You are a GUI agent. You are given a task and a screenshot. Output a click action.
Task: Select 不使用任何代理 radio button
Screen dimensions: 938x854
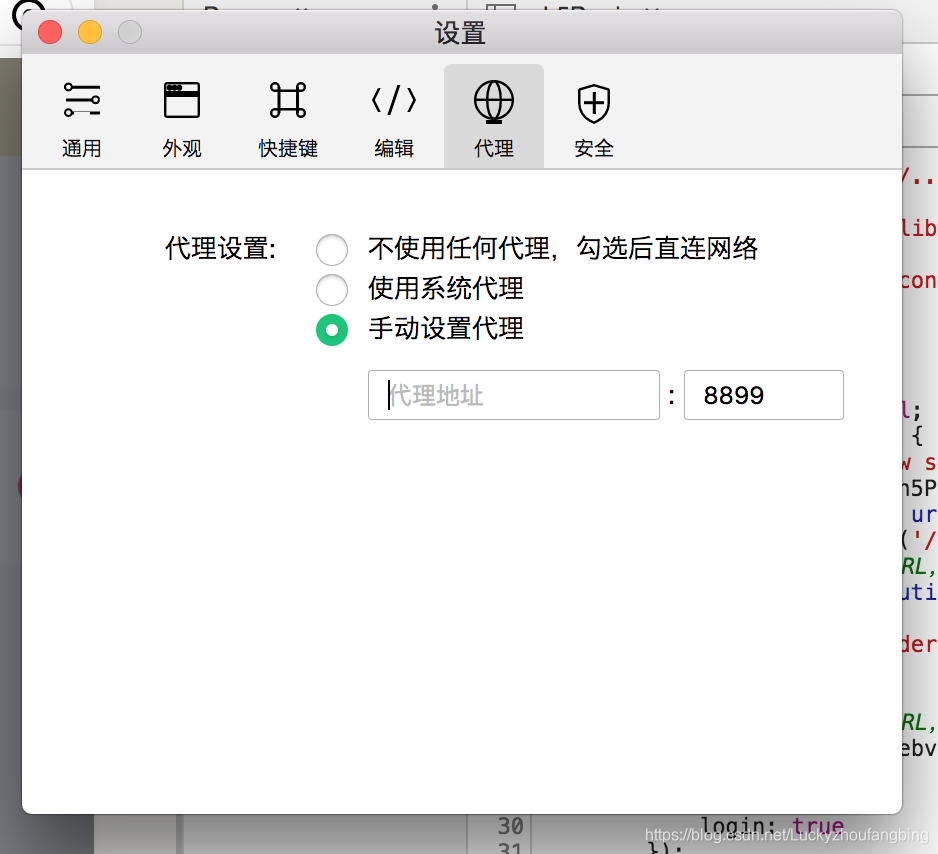pos(332,250)
